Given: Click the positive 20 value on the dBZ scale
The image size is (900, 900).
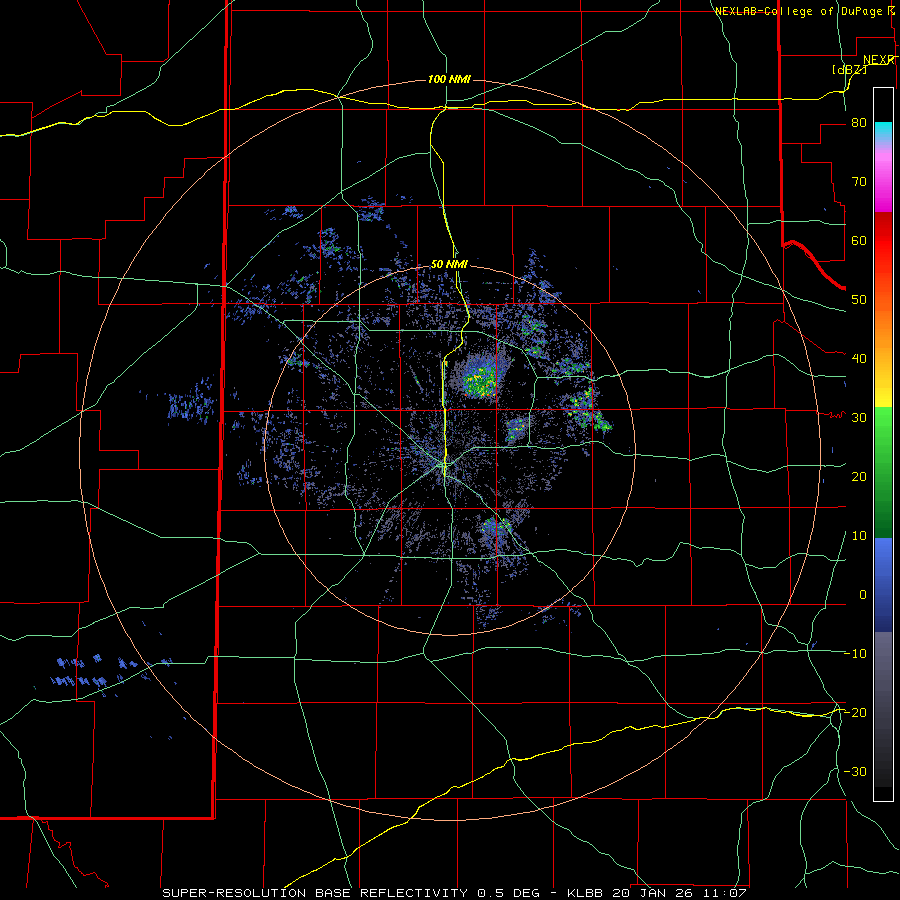Looking at the screenshot, I should tap(859, 477).
